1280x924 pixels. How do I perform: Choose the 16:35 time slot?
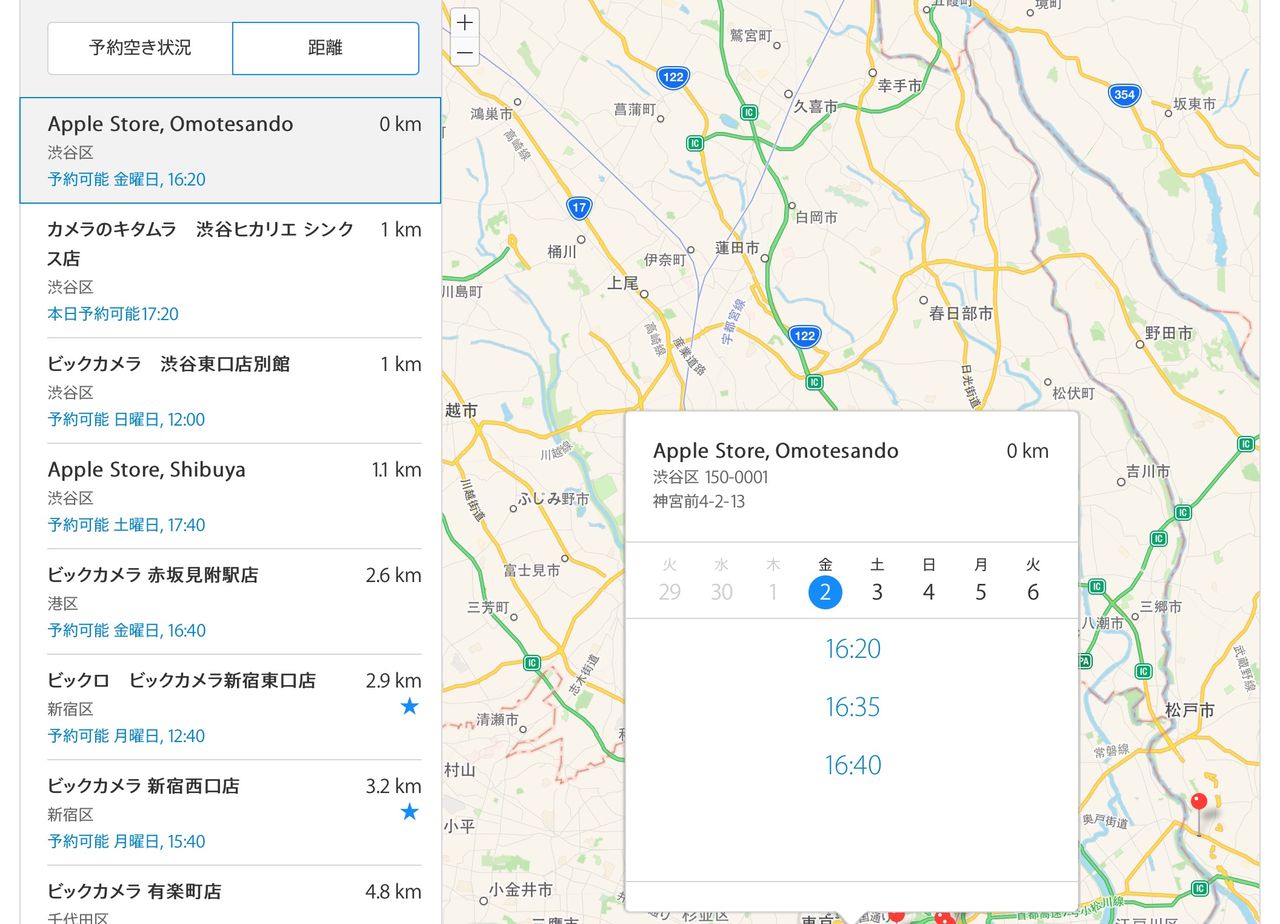tap(853, 707)
